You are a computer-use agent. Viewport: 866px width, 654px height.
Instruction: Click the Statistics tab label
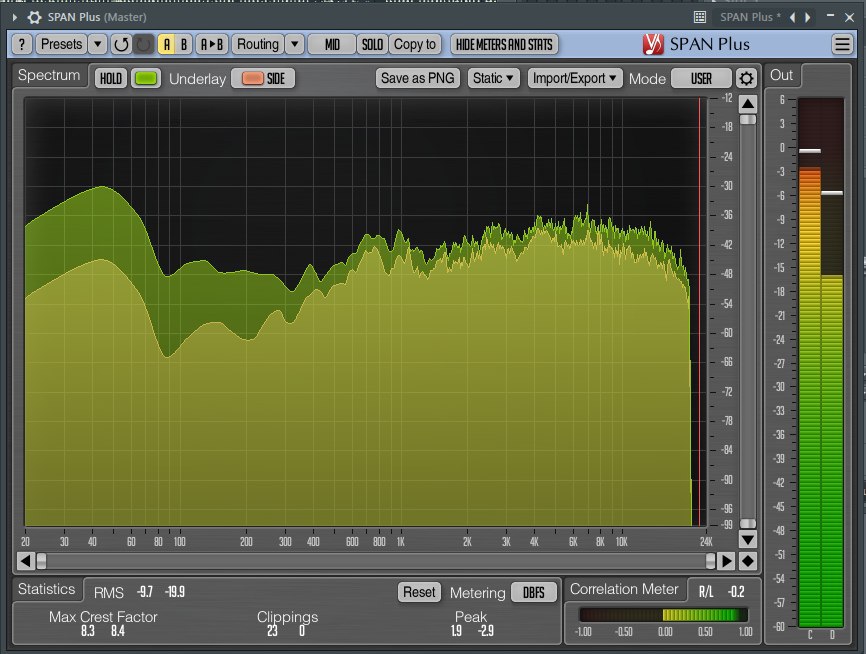(x=46, y=589)
